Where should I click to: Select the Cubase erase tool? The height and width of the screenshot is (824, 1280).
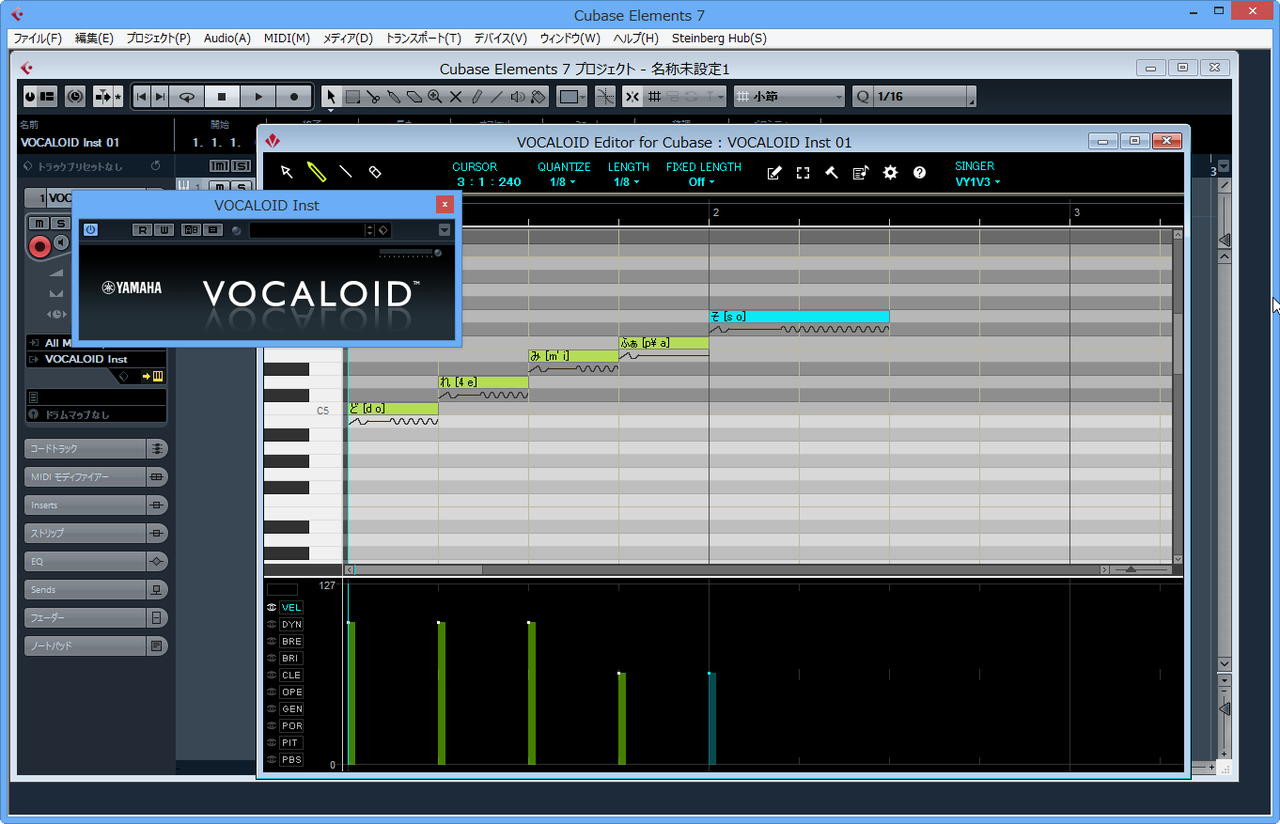(414, 97)
